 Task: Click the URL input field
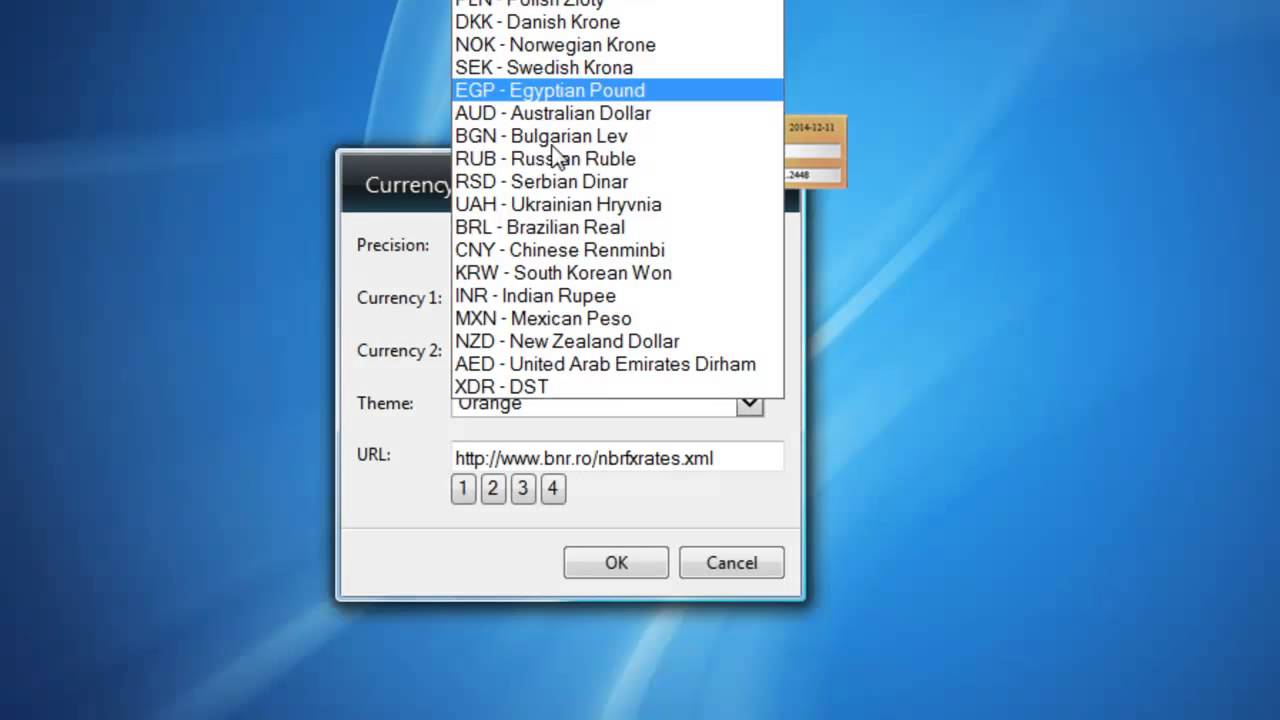click(x=617, y=458)
